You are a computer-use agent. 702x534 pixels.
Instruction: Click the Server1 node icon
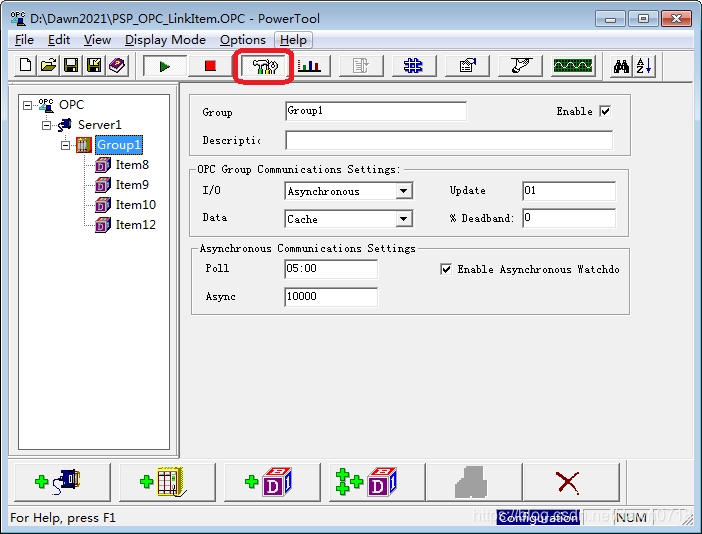pyautogui.click(x=65, y=124)
